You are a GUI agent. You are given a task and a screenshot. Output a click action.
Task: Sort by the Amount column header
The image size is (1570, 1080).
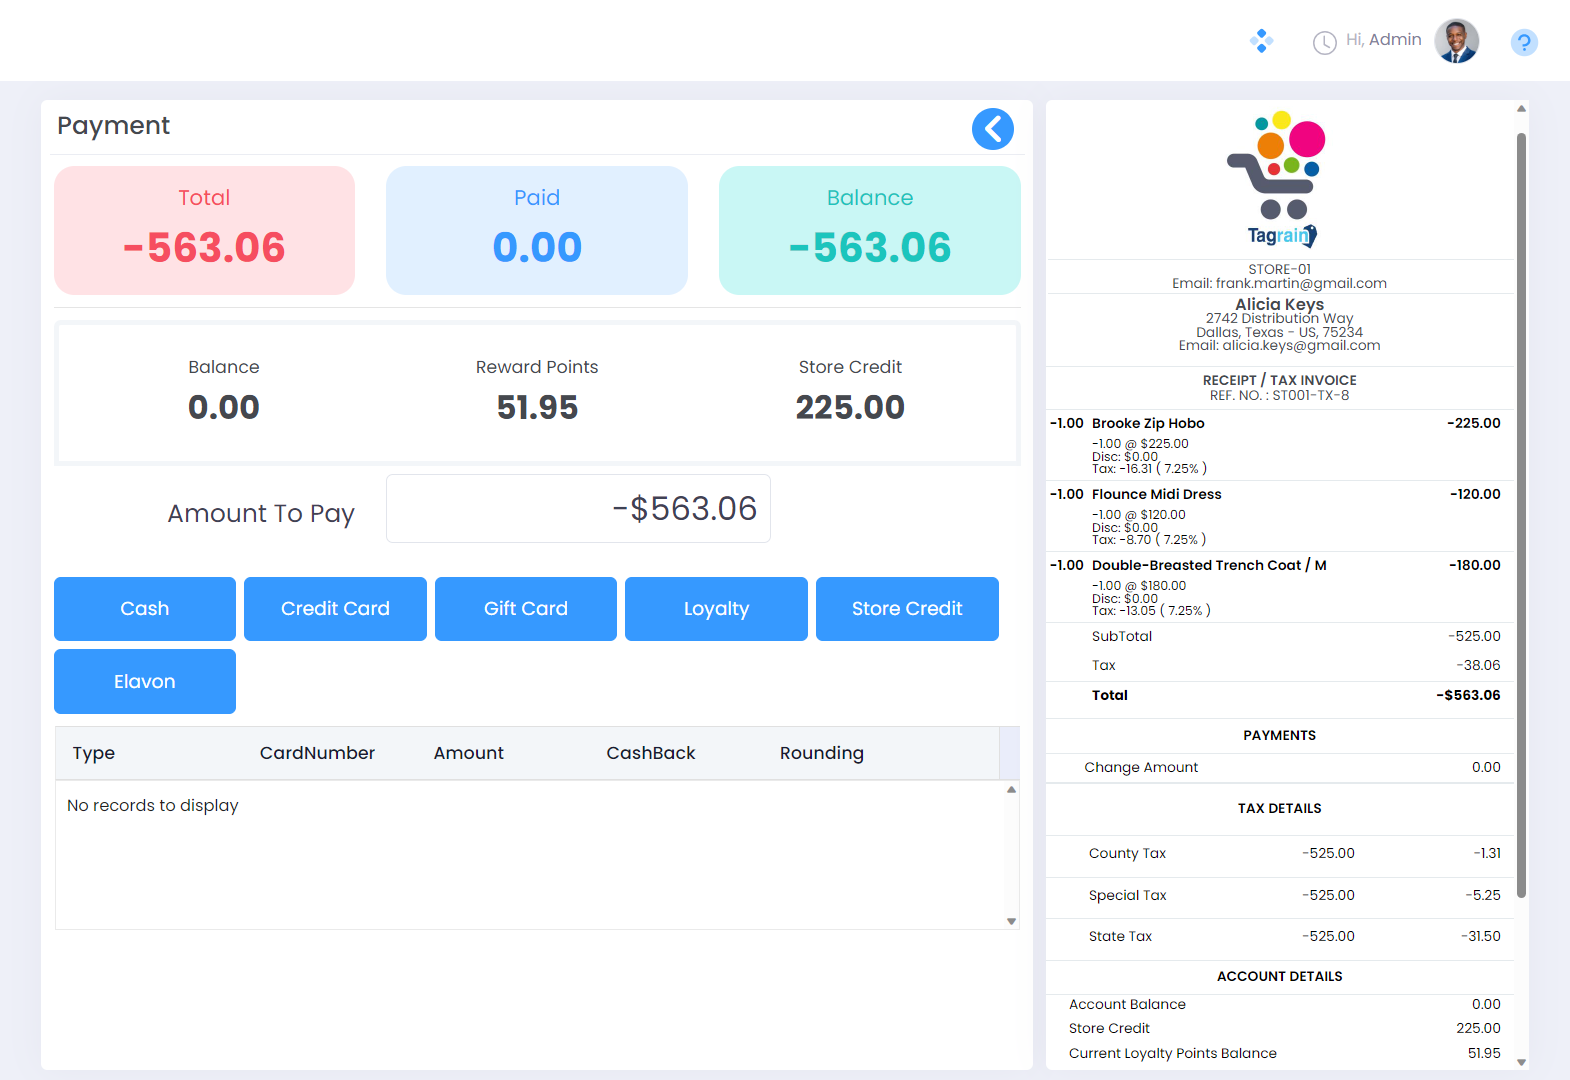(x=468, y=753)
